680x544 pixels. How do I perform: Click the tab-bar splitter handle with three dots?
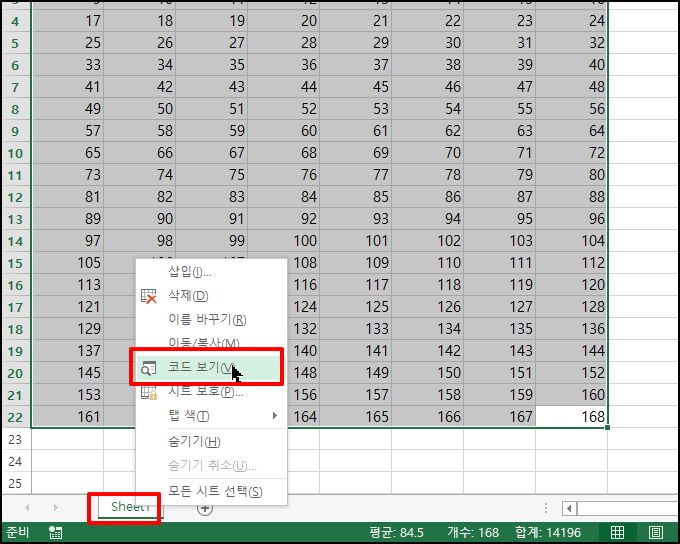click(546, 508)
